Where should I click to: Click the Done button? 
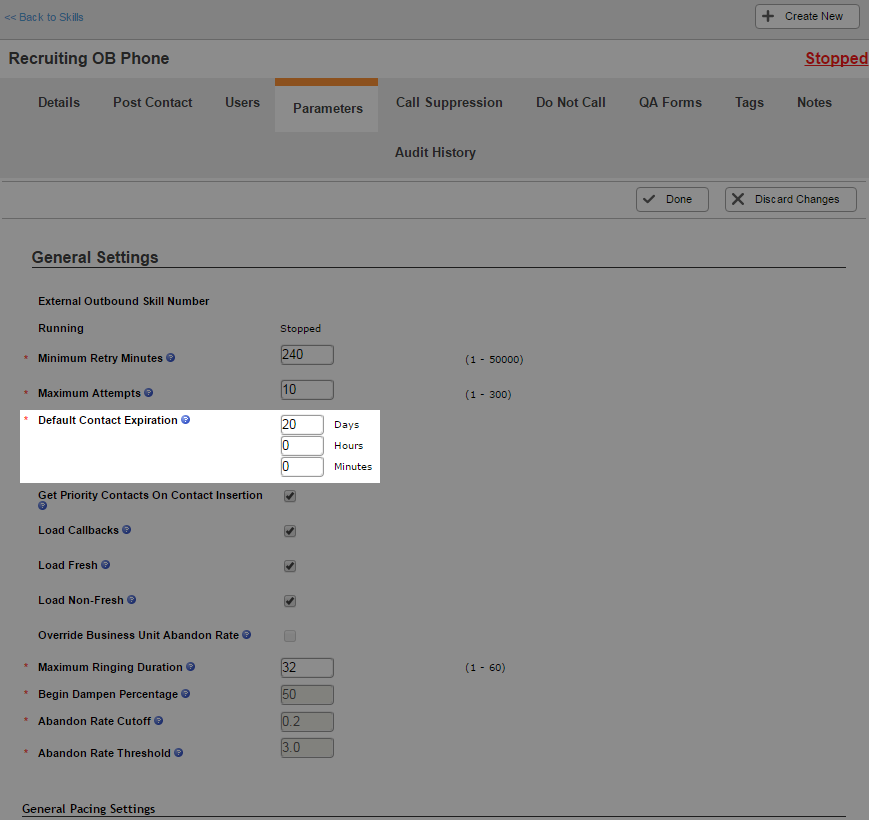click(672, 199)
